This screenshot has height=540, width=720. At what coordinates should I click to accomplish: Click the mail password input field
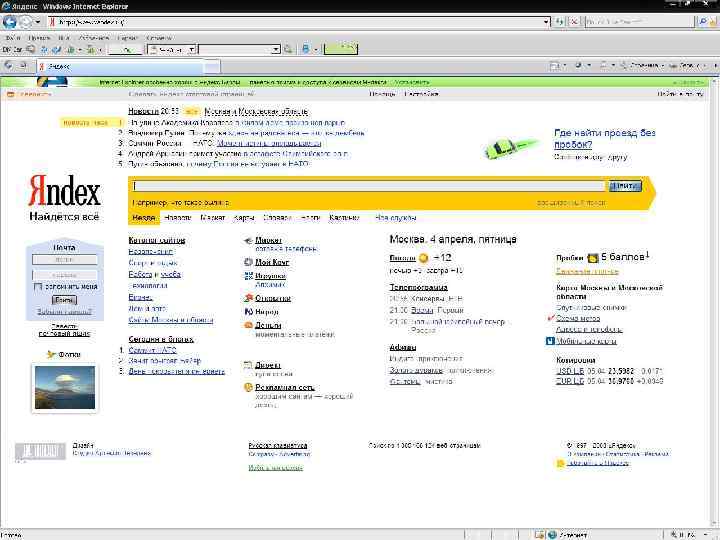coord(65,275)
